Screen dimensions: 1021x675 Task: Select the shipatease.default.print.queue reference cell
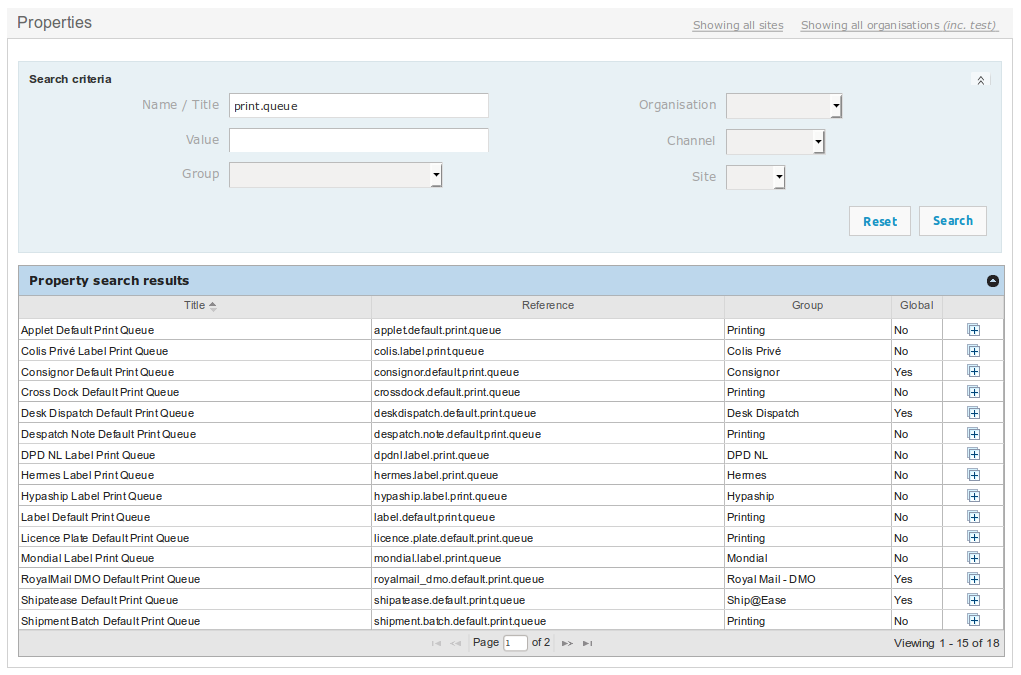pos(548,599)
